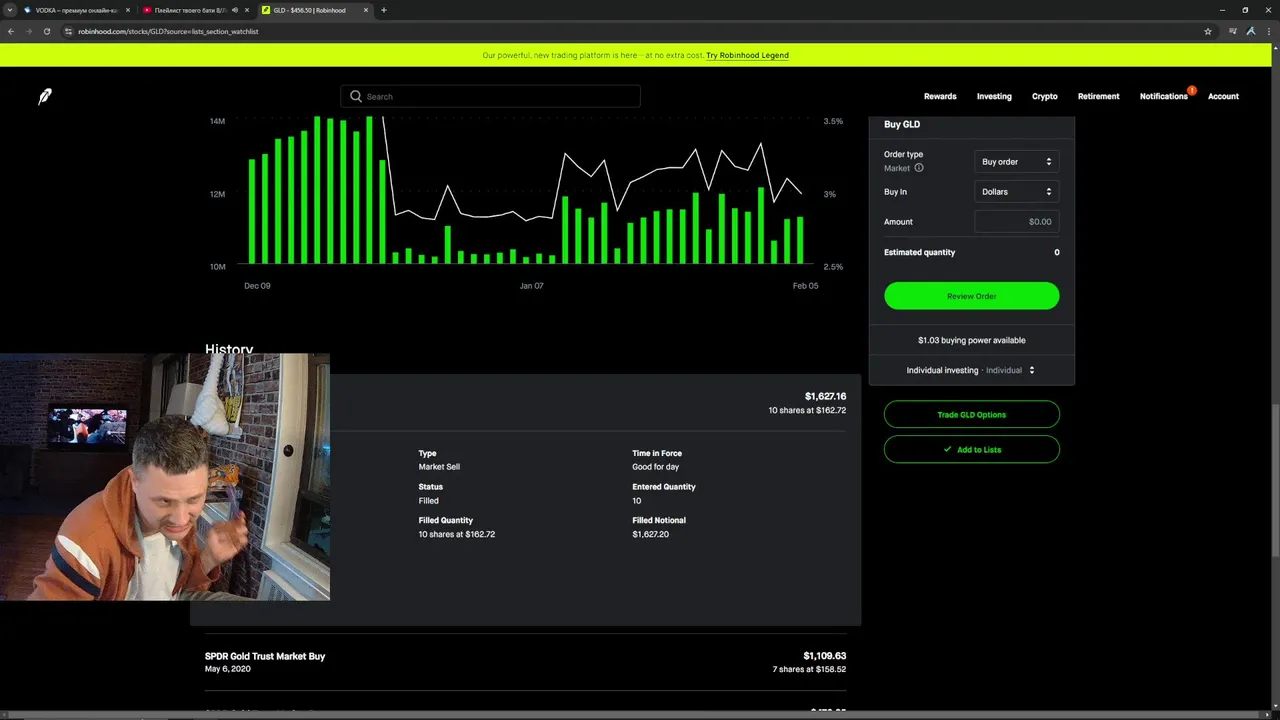Open the Notifications menu item

click(1164, 96)
